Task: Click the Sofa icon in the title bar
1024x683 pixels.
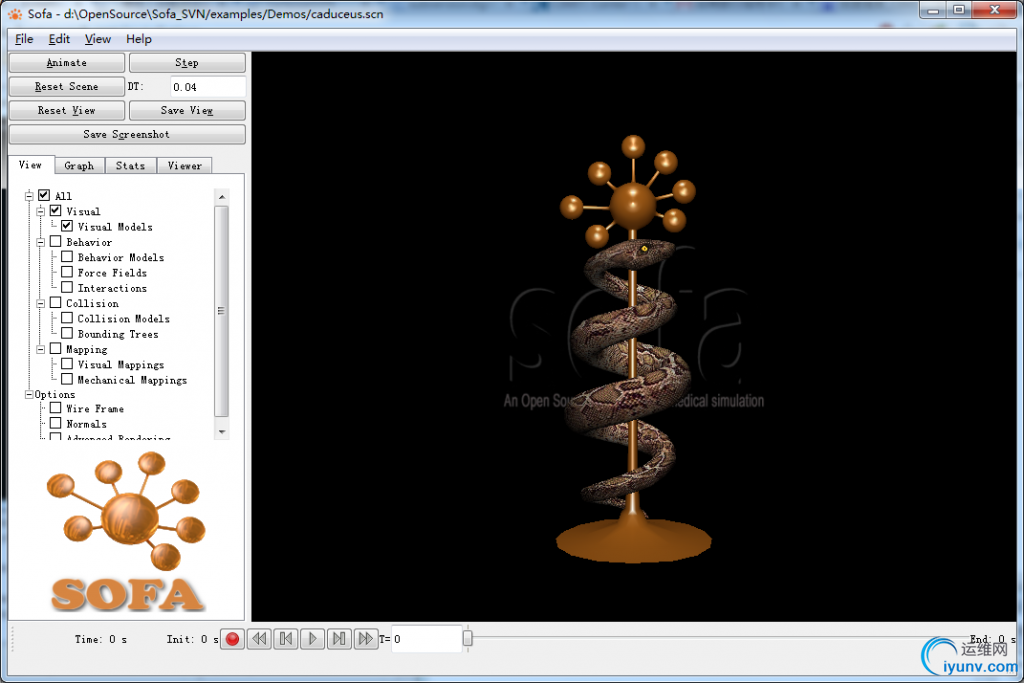Action: 14,14
